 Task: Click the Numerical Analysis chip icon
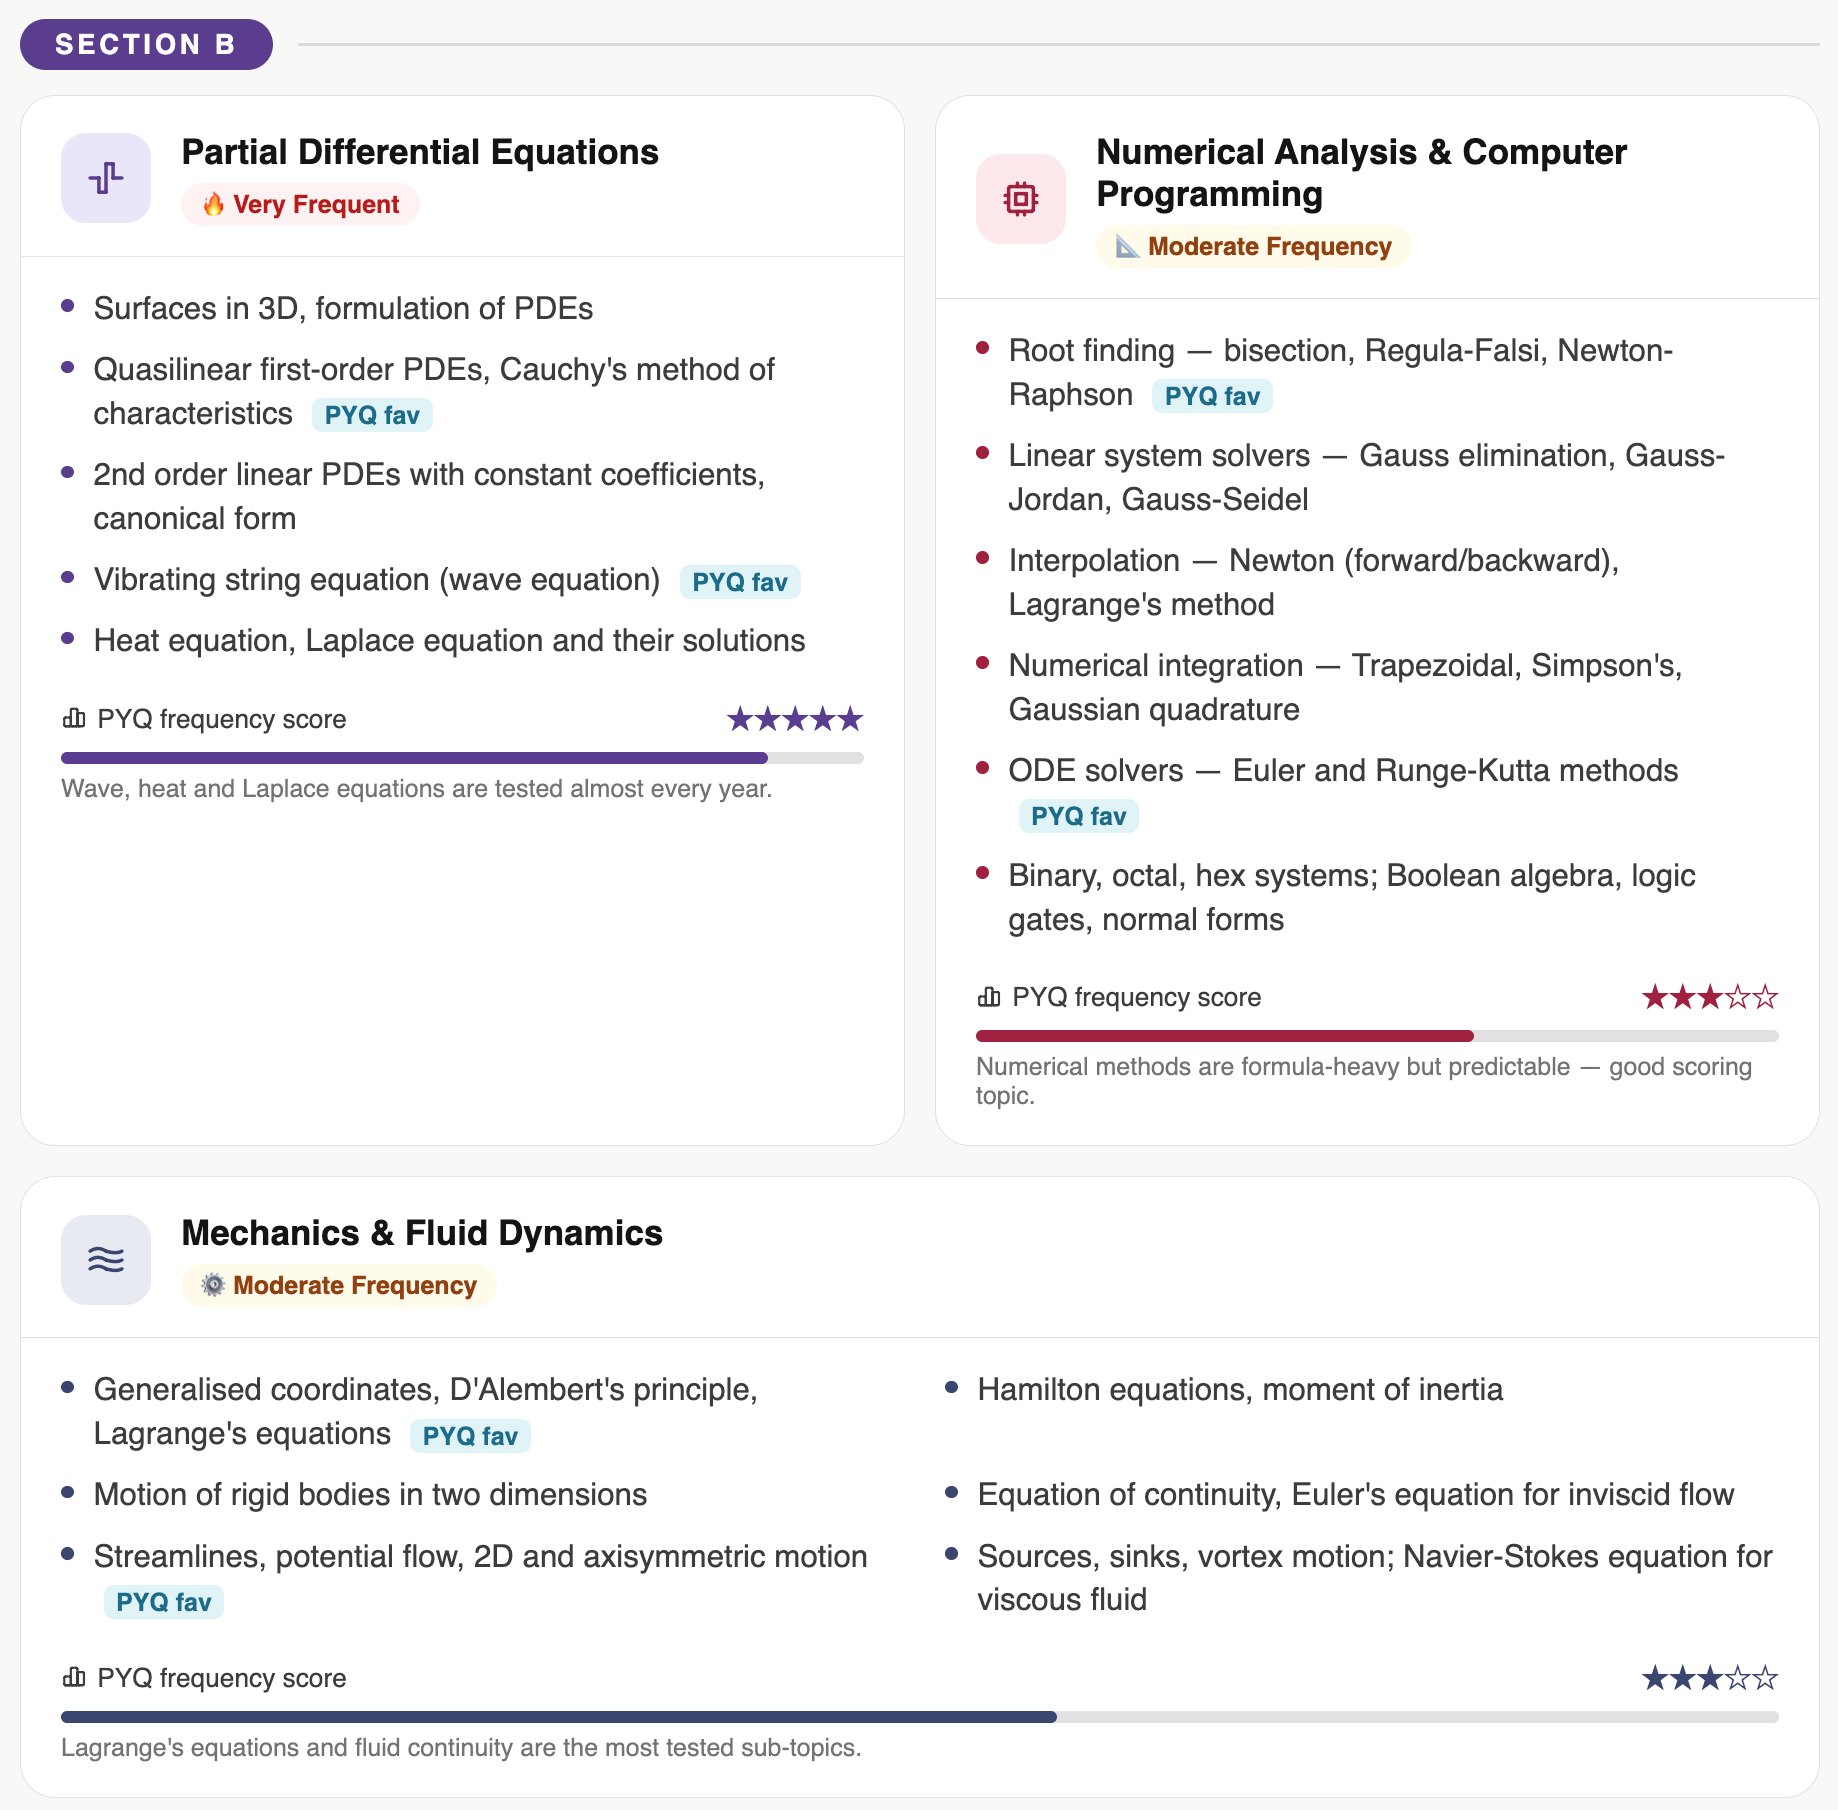pyautogui.click(x=1021, y=199)
